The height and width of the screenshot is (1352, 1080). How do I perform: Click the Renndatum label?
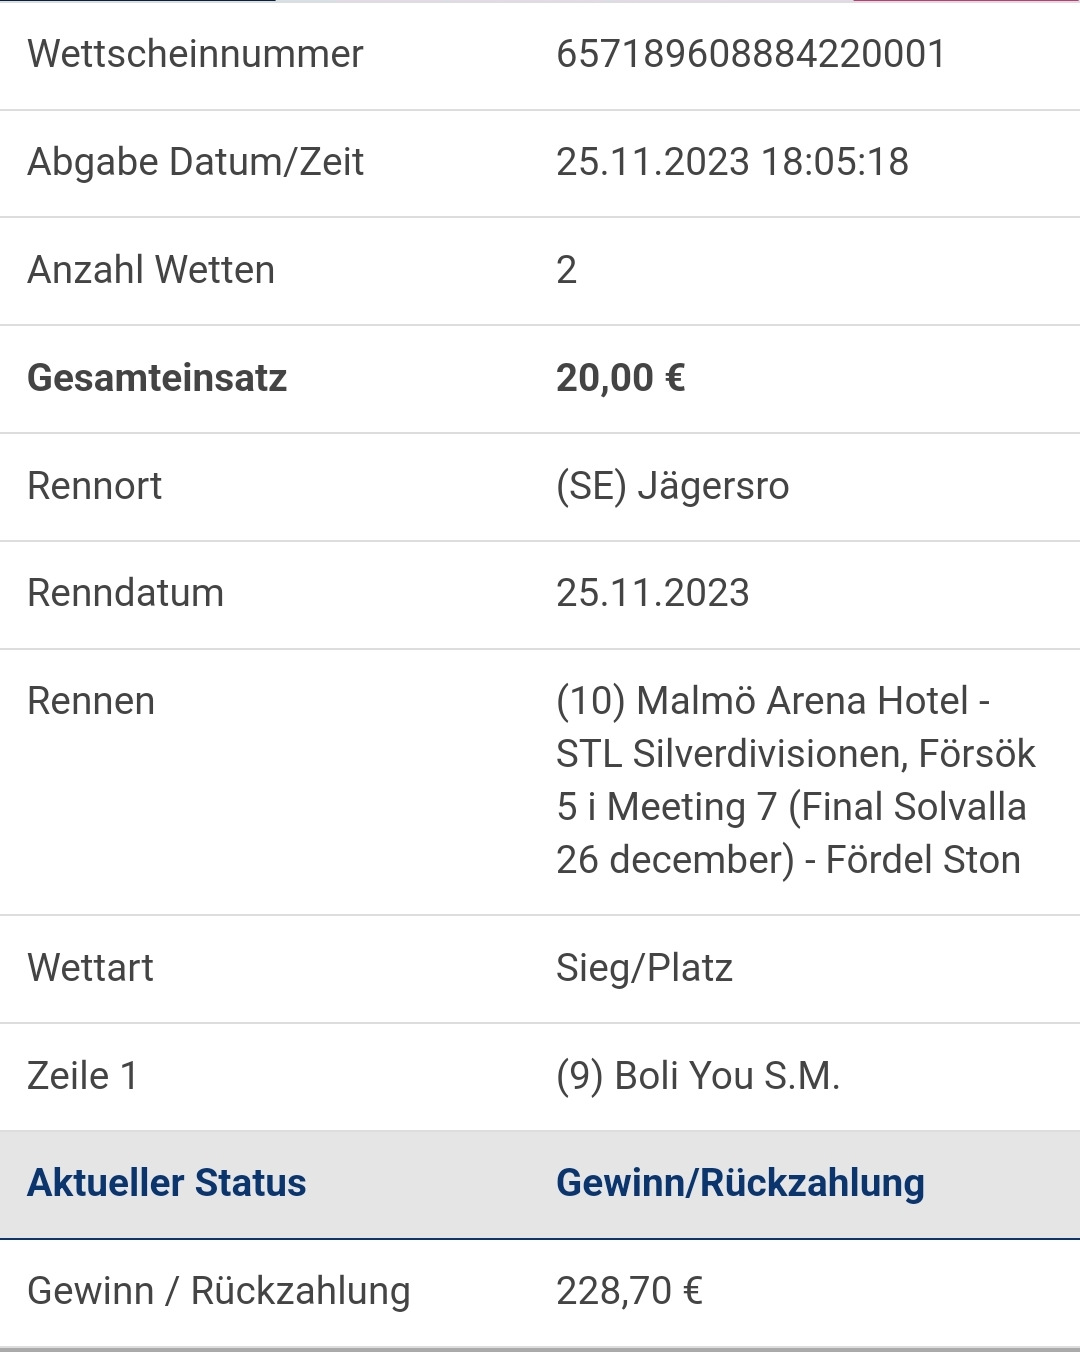pyautogui.click(x=126, y=593)
